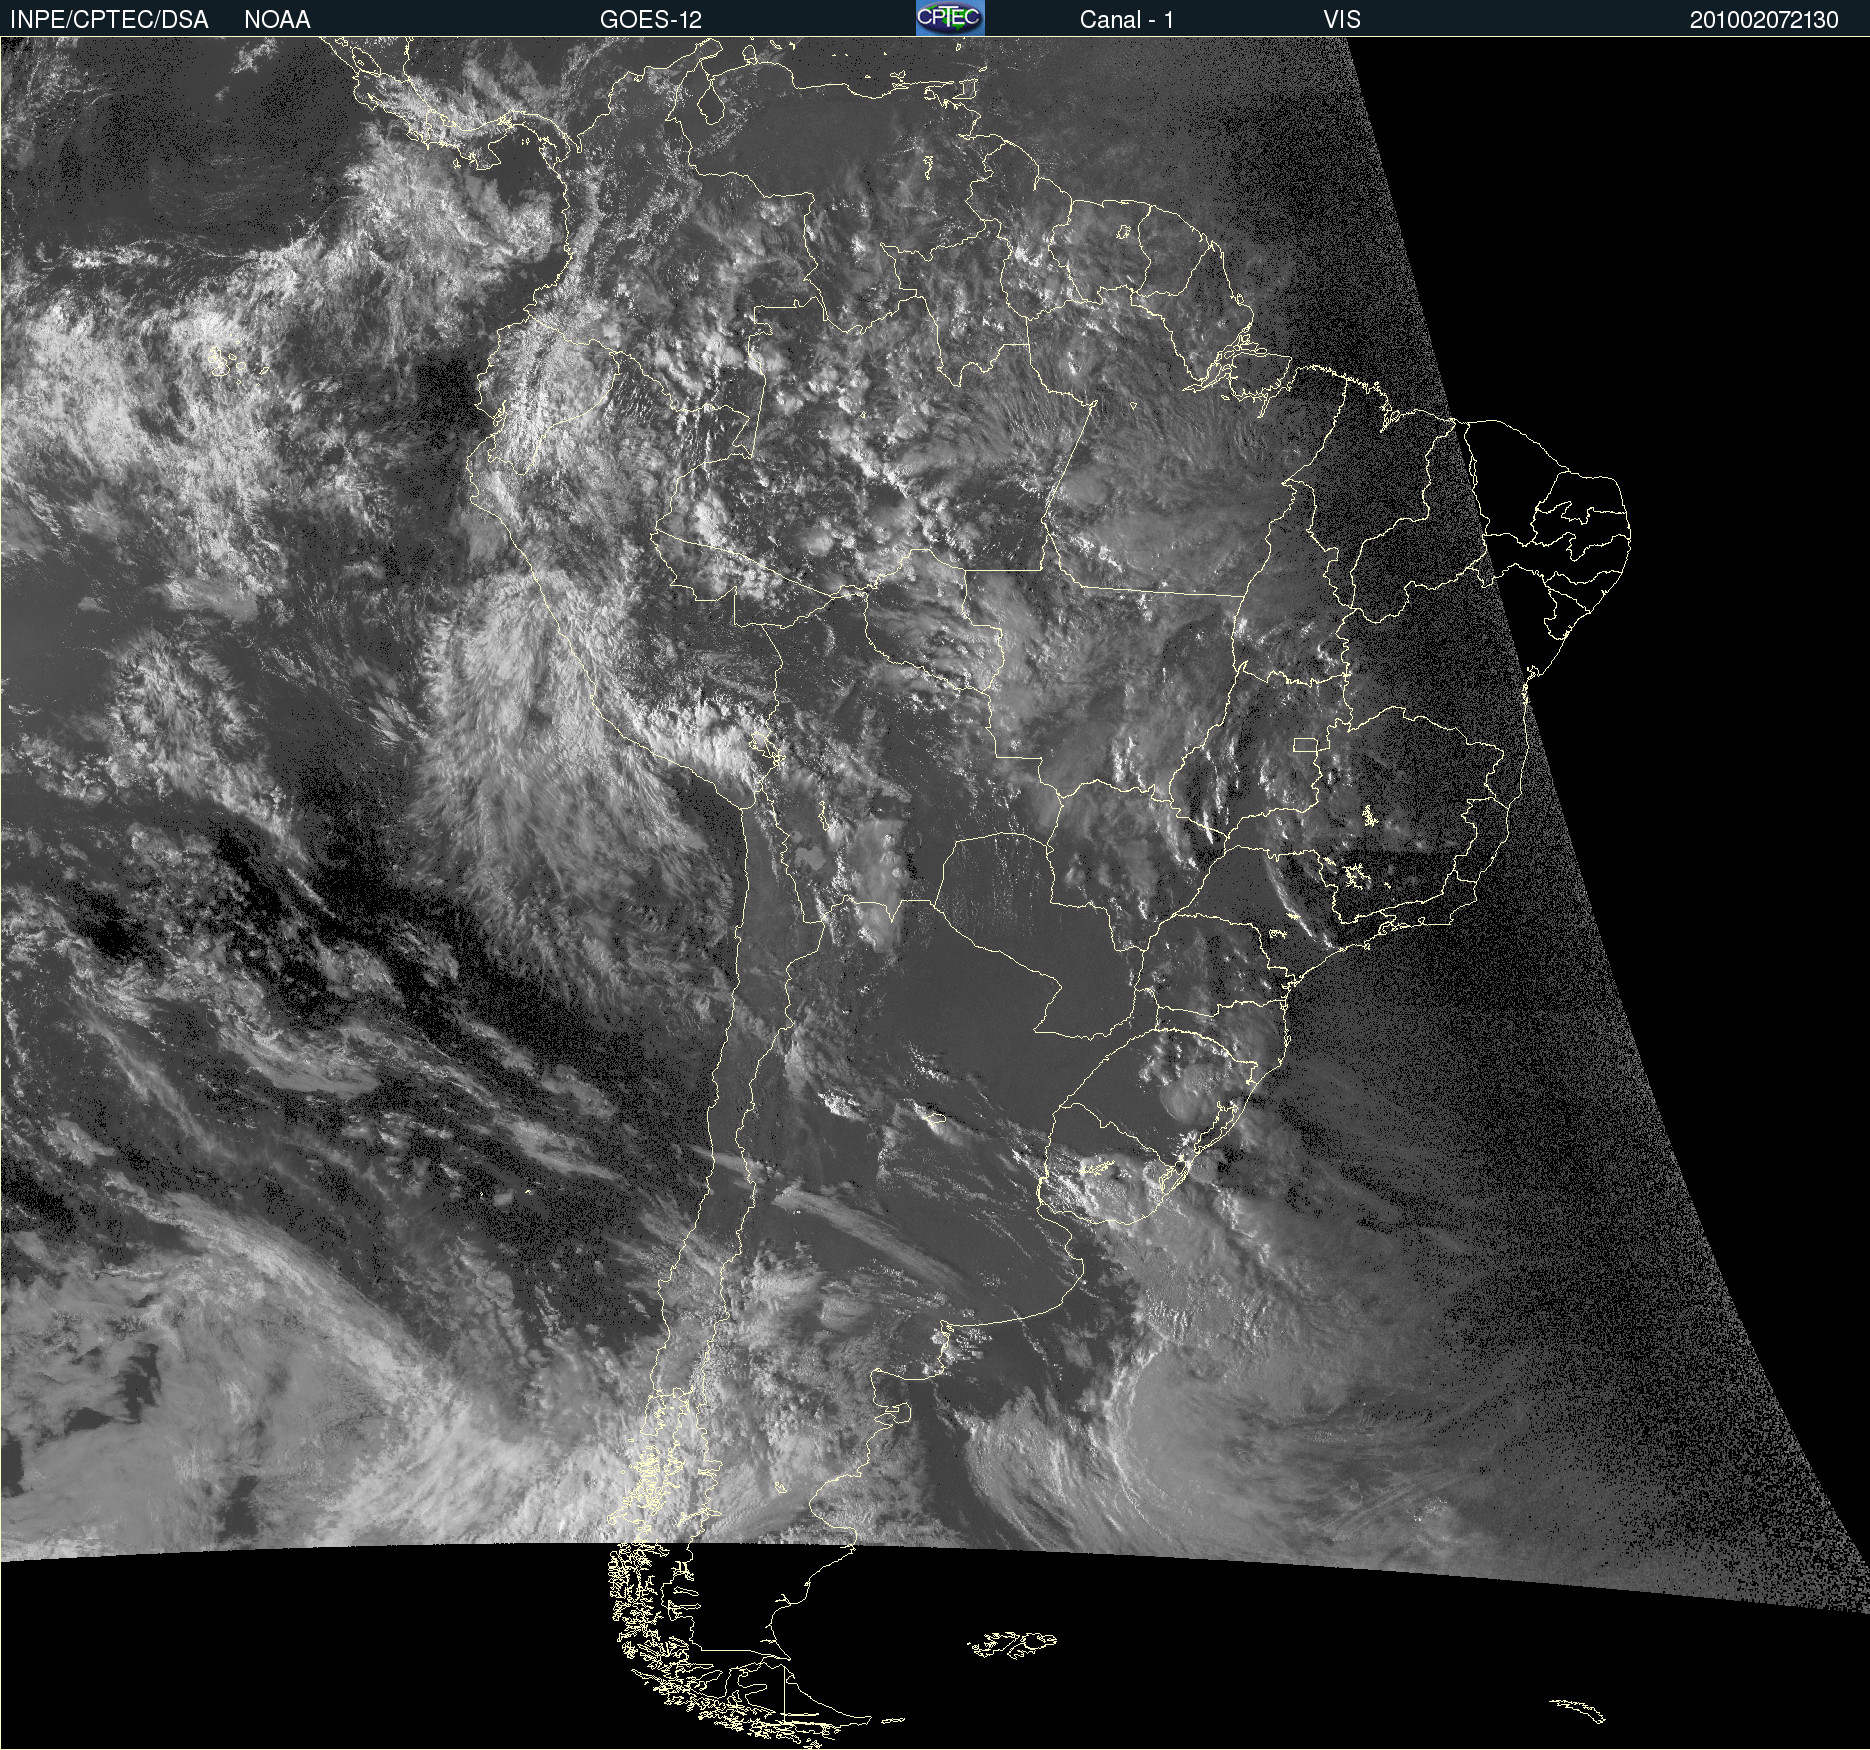The image size is (1870, 1750).
Task: Click the satellite image over South America
Action: click(935, 893)
